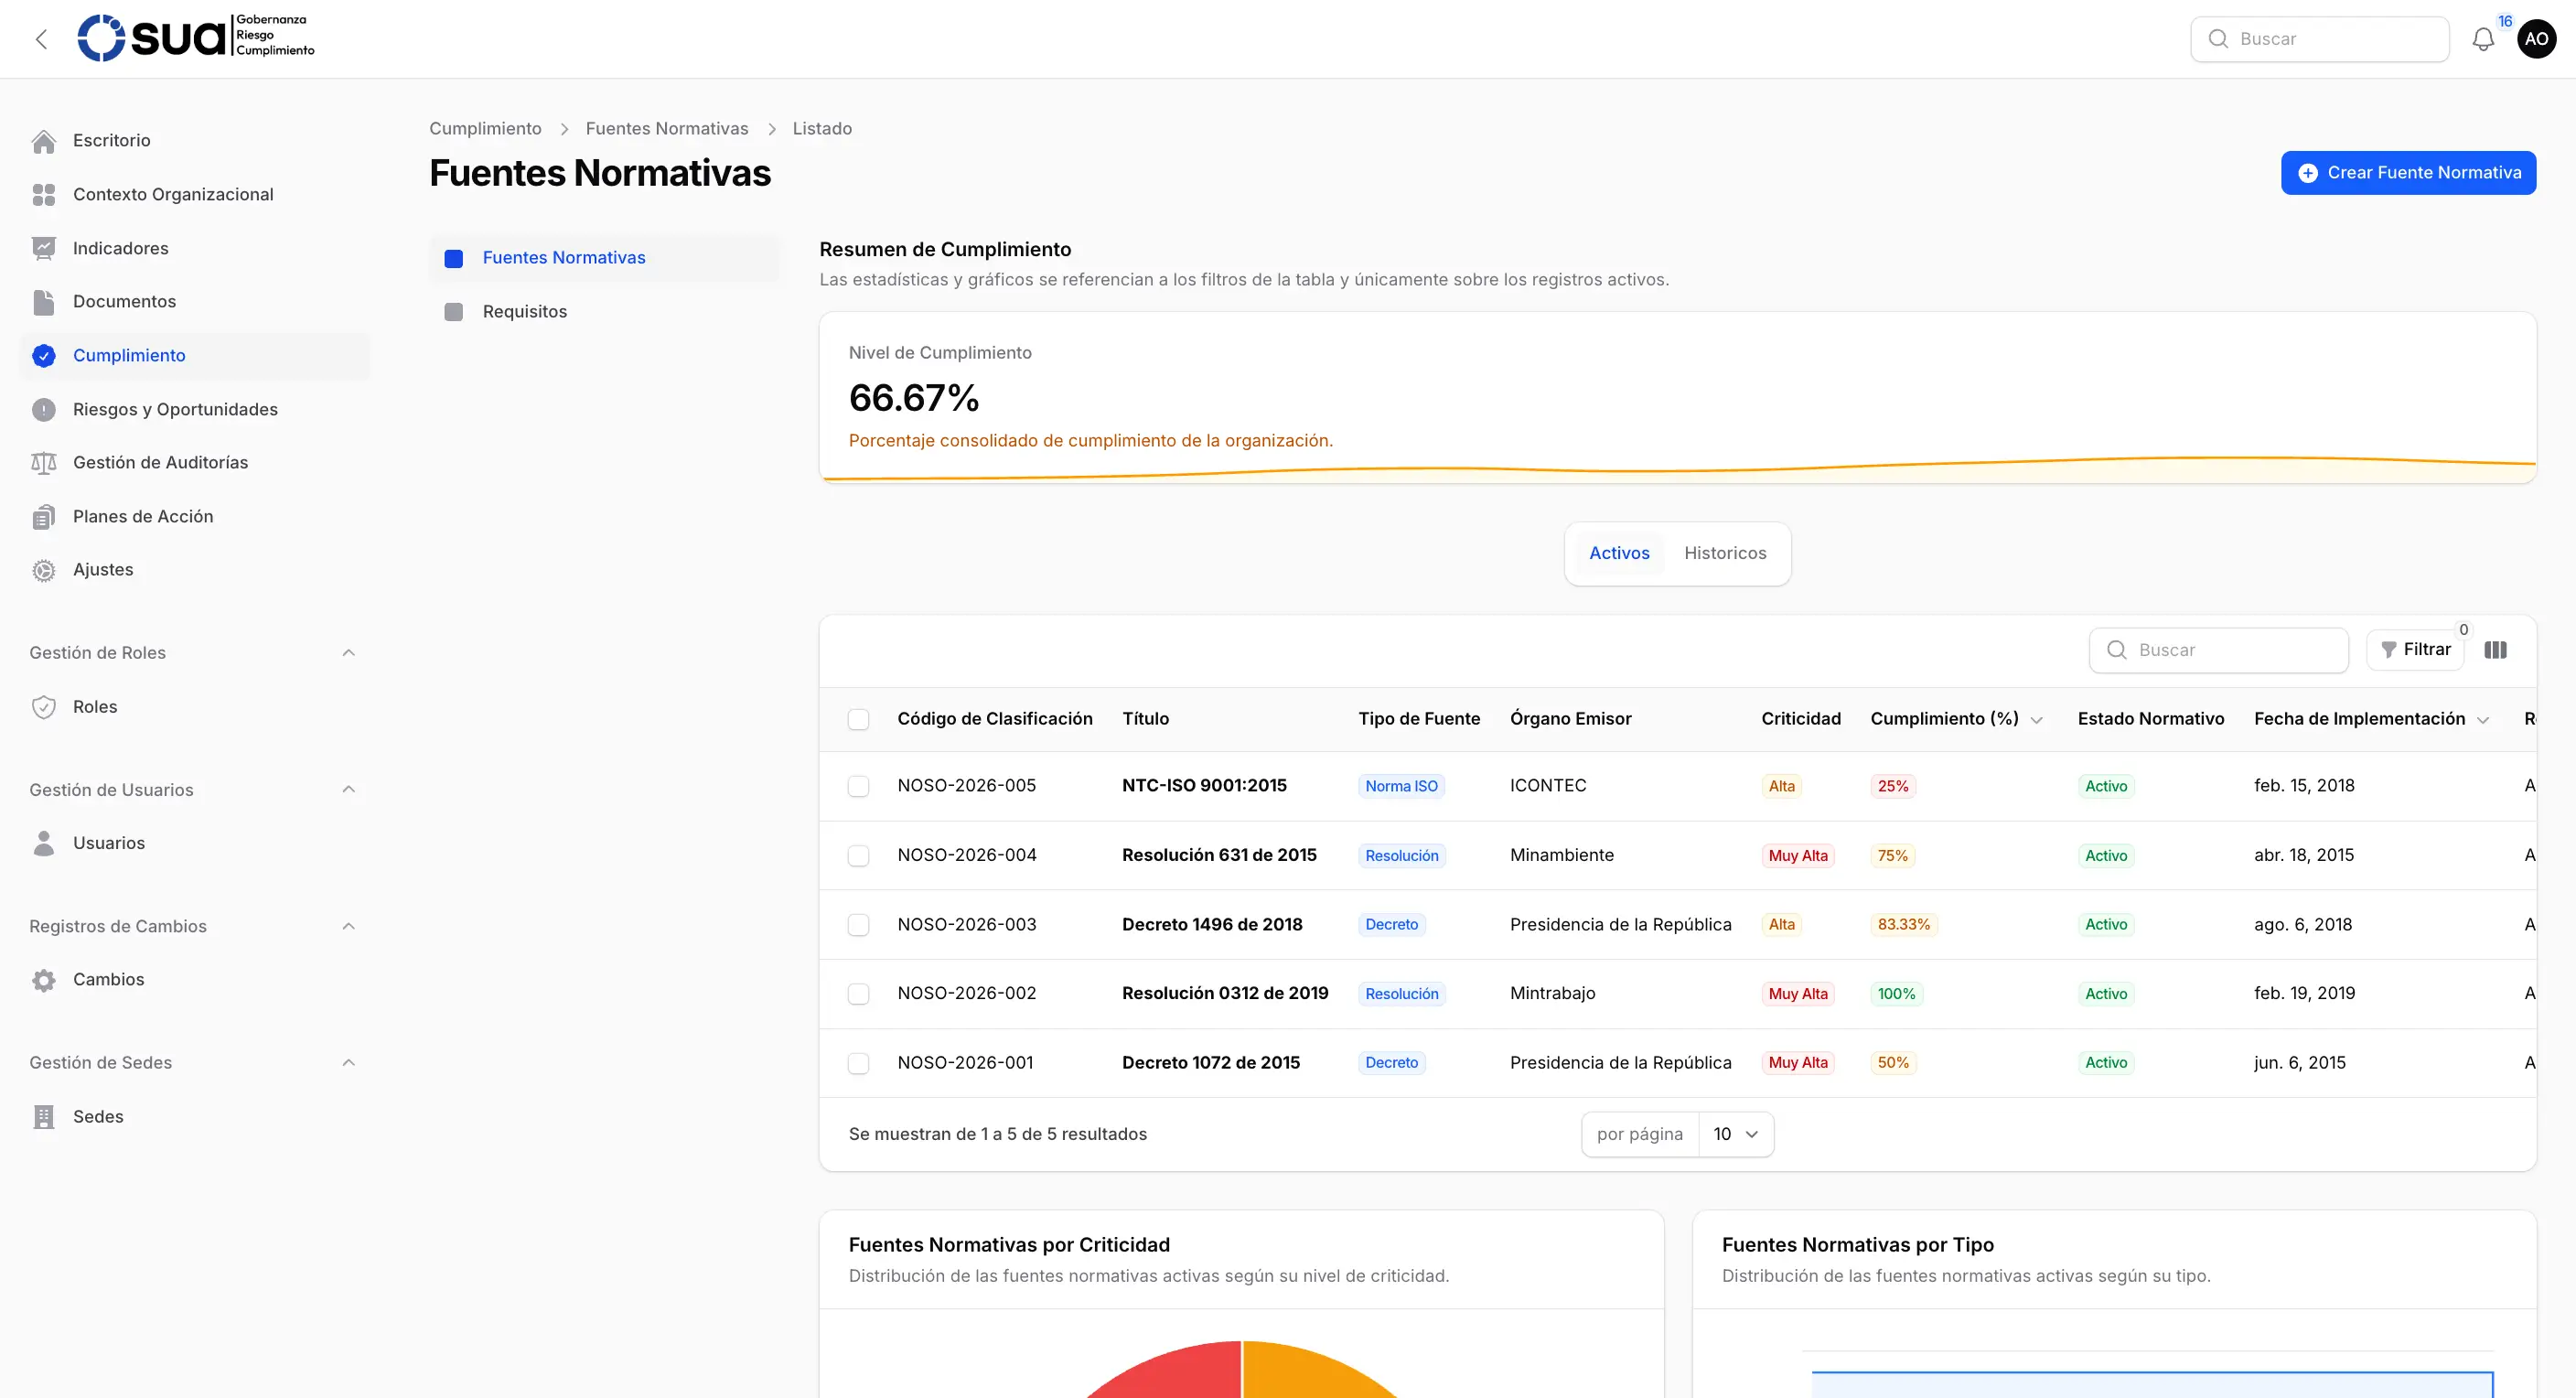Viewport: 2576px width, 1398px height.
Task: Check the box for NOSO-2026-005 row
Action: click(858, 786)
